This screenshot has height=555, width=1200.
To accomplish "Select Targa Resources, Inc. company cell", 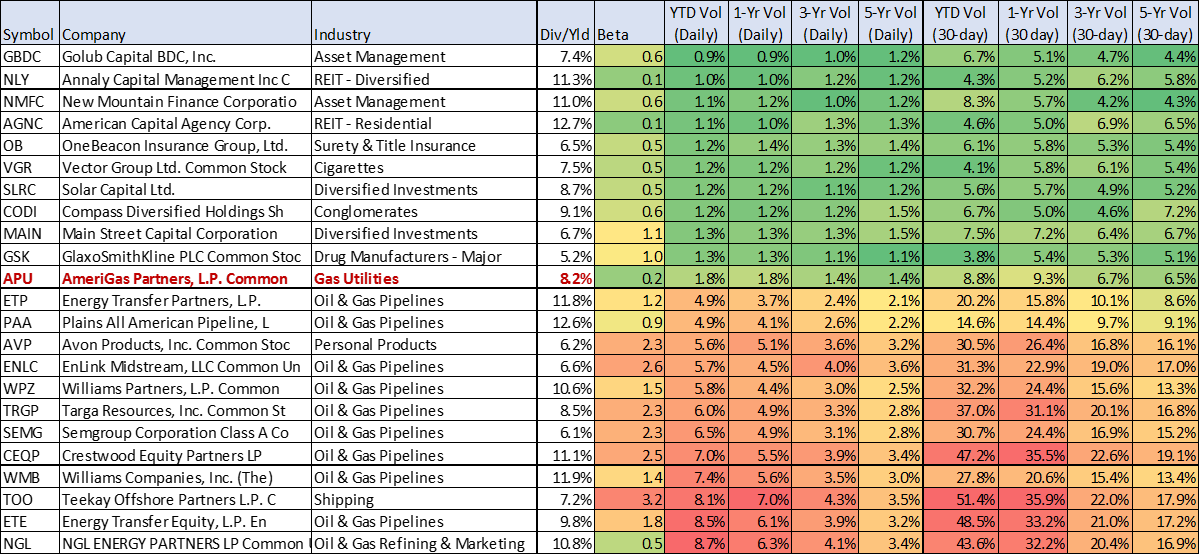I will click(185, 411).
